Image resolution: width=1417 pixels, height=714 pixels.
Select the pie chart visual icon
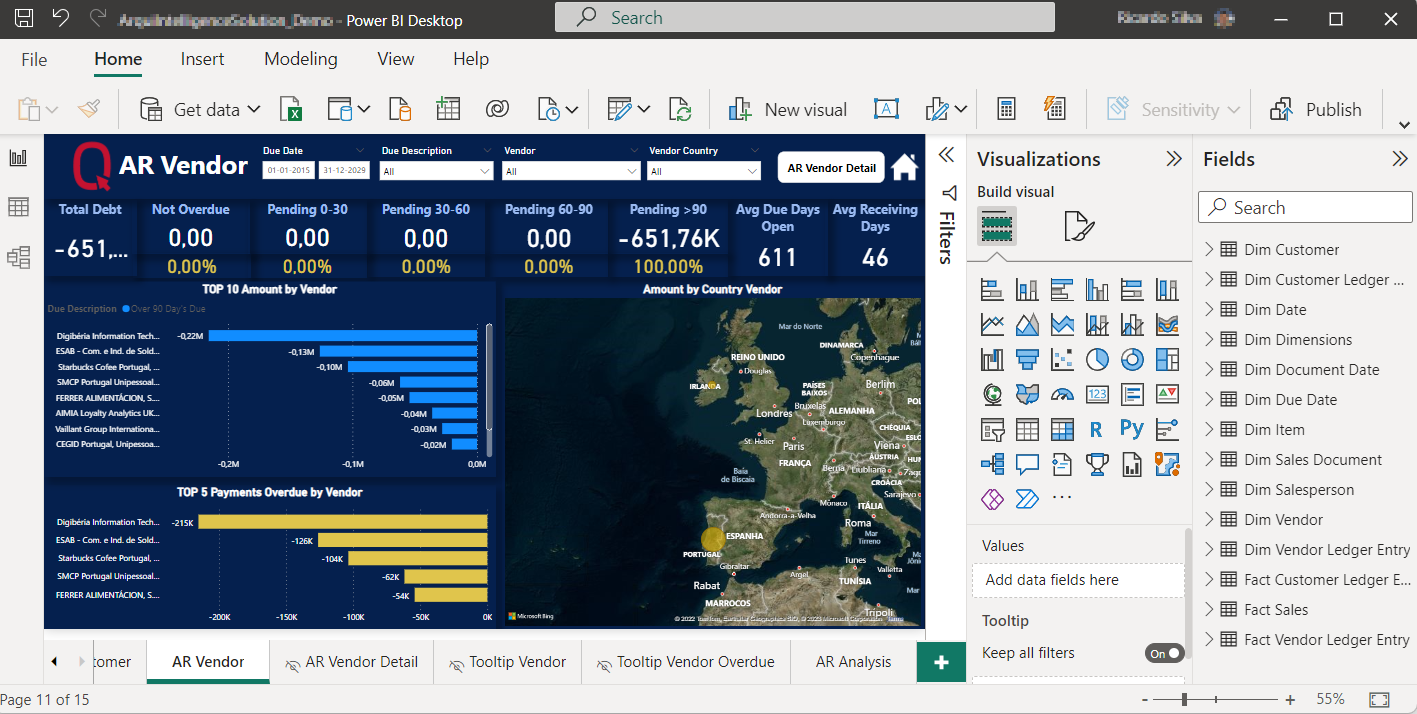pos(1097,359)
